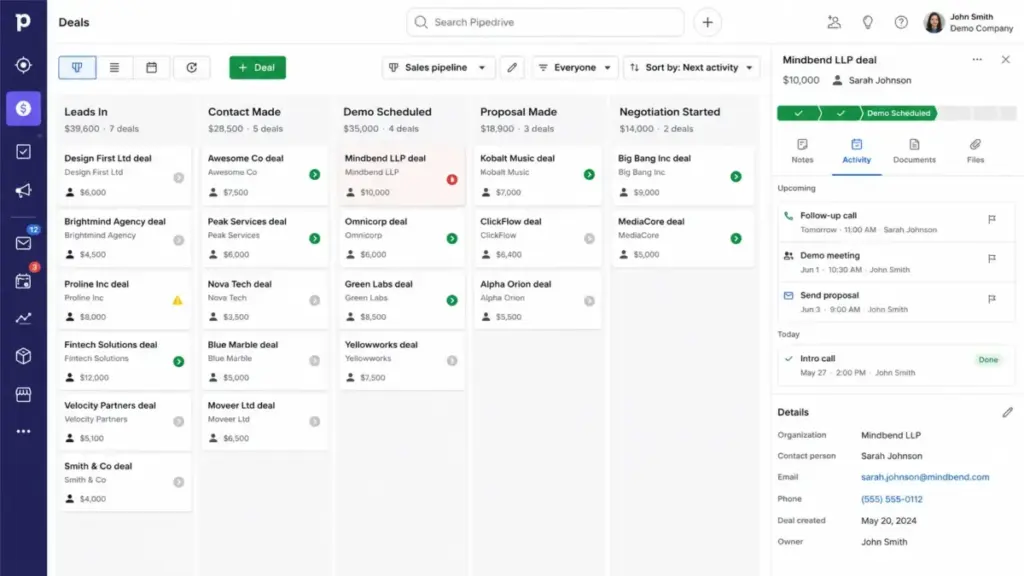Open deal panel more options dots

click(x=977, y=59)
